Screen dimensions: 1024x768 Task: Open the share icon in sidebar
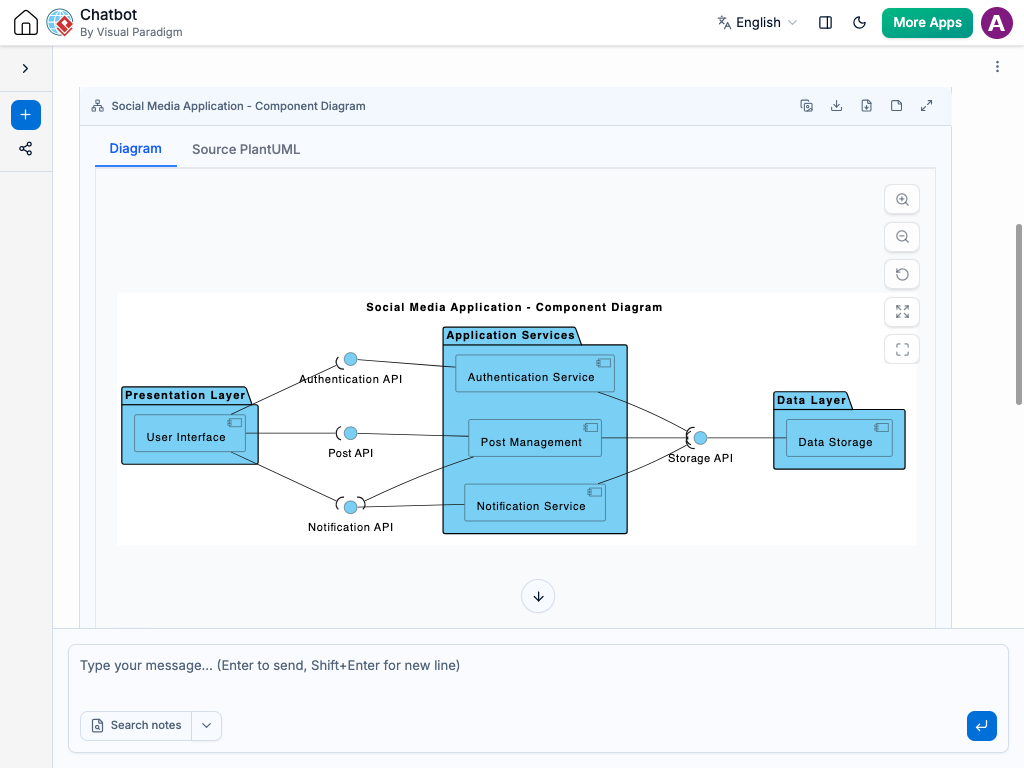(x=25, y=149)
